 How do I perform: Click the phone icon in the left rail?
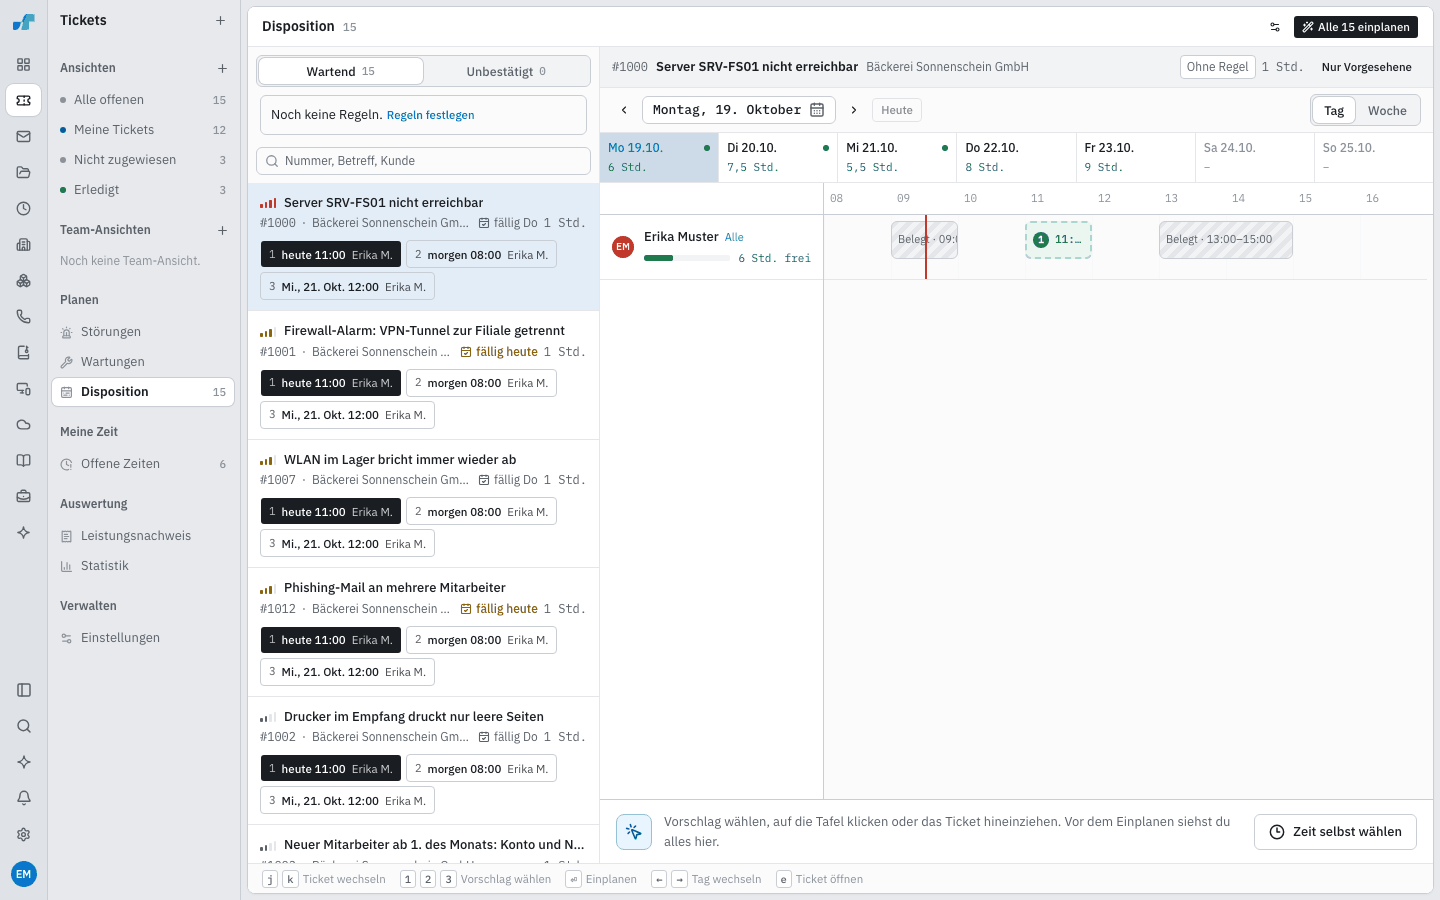(x=24, y=317)
